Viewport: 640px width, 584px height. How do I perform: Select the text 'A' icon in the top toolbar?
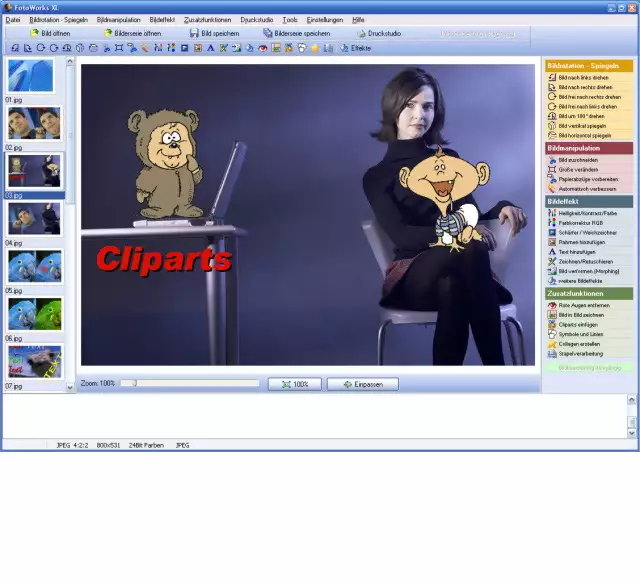click(211, 48)
